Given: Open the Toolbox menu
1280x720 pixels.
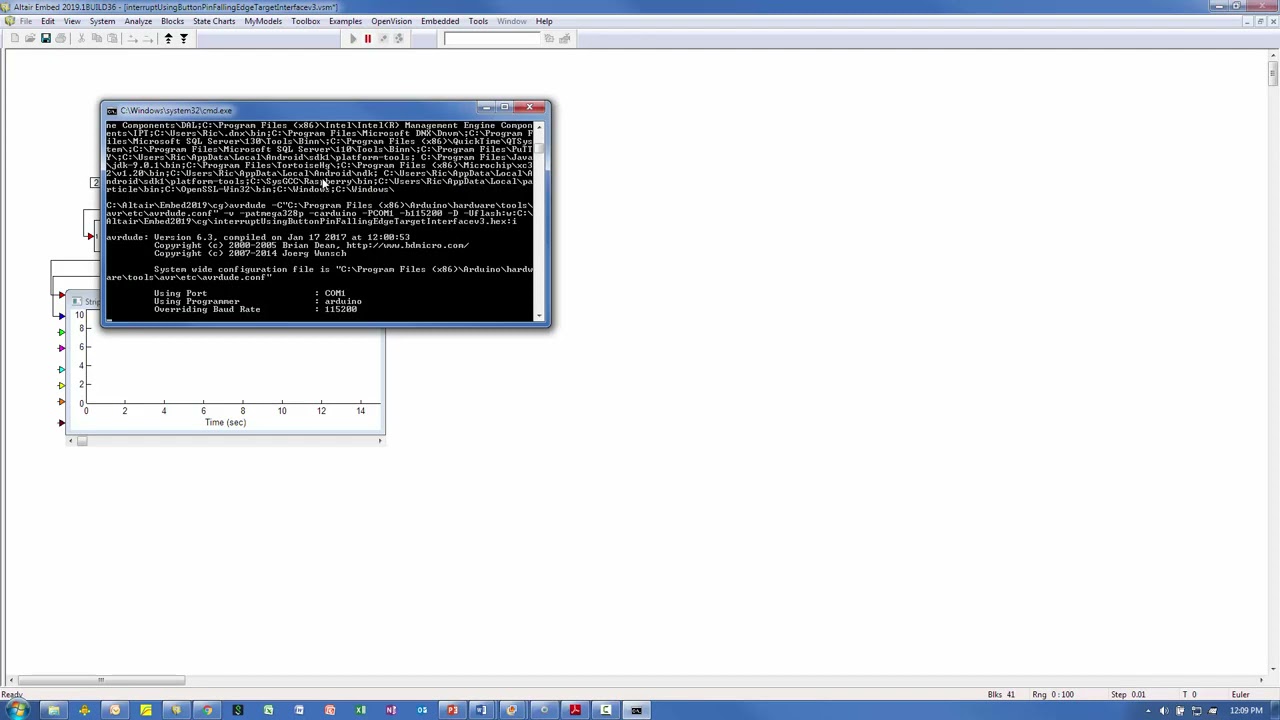Looking at the screenshot, I should (306, 21).
